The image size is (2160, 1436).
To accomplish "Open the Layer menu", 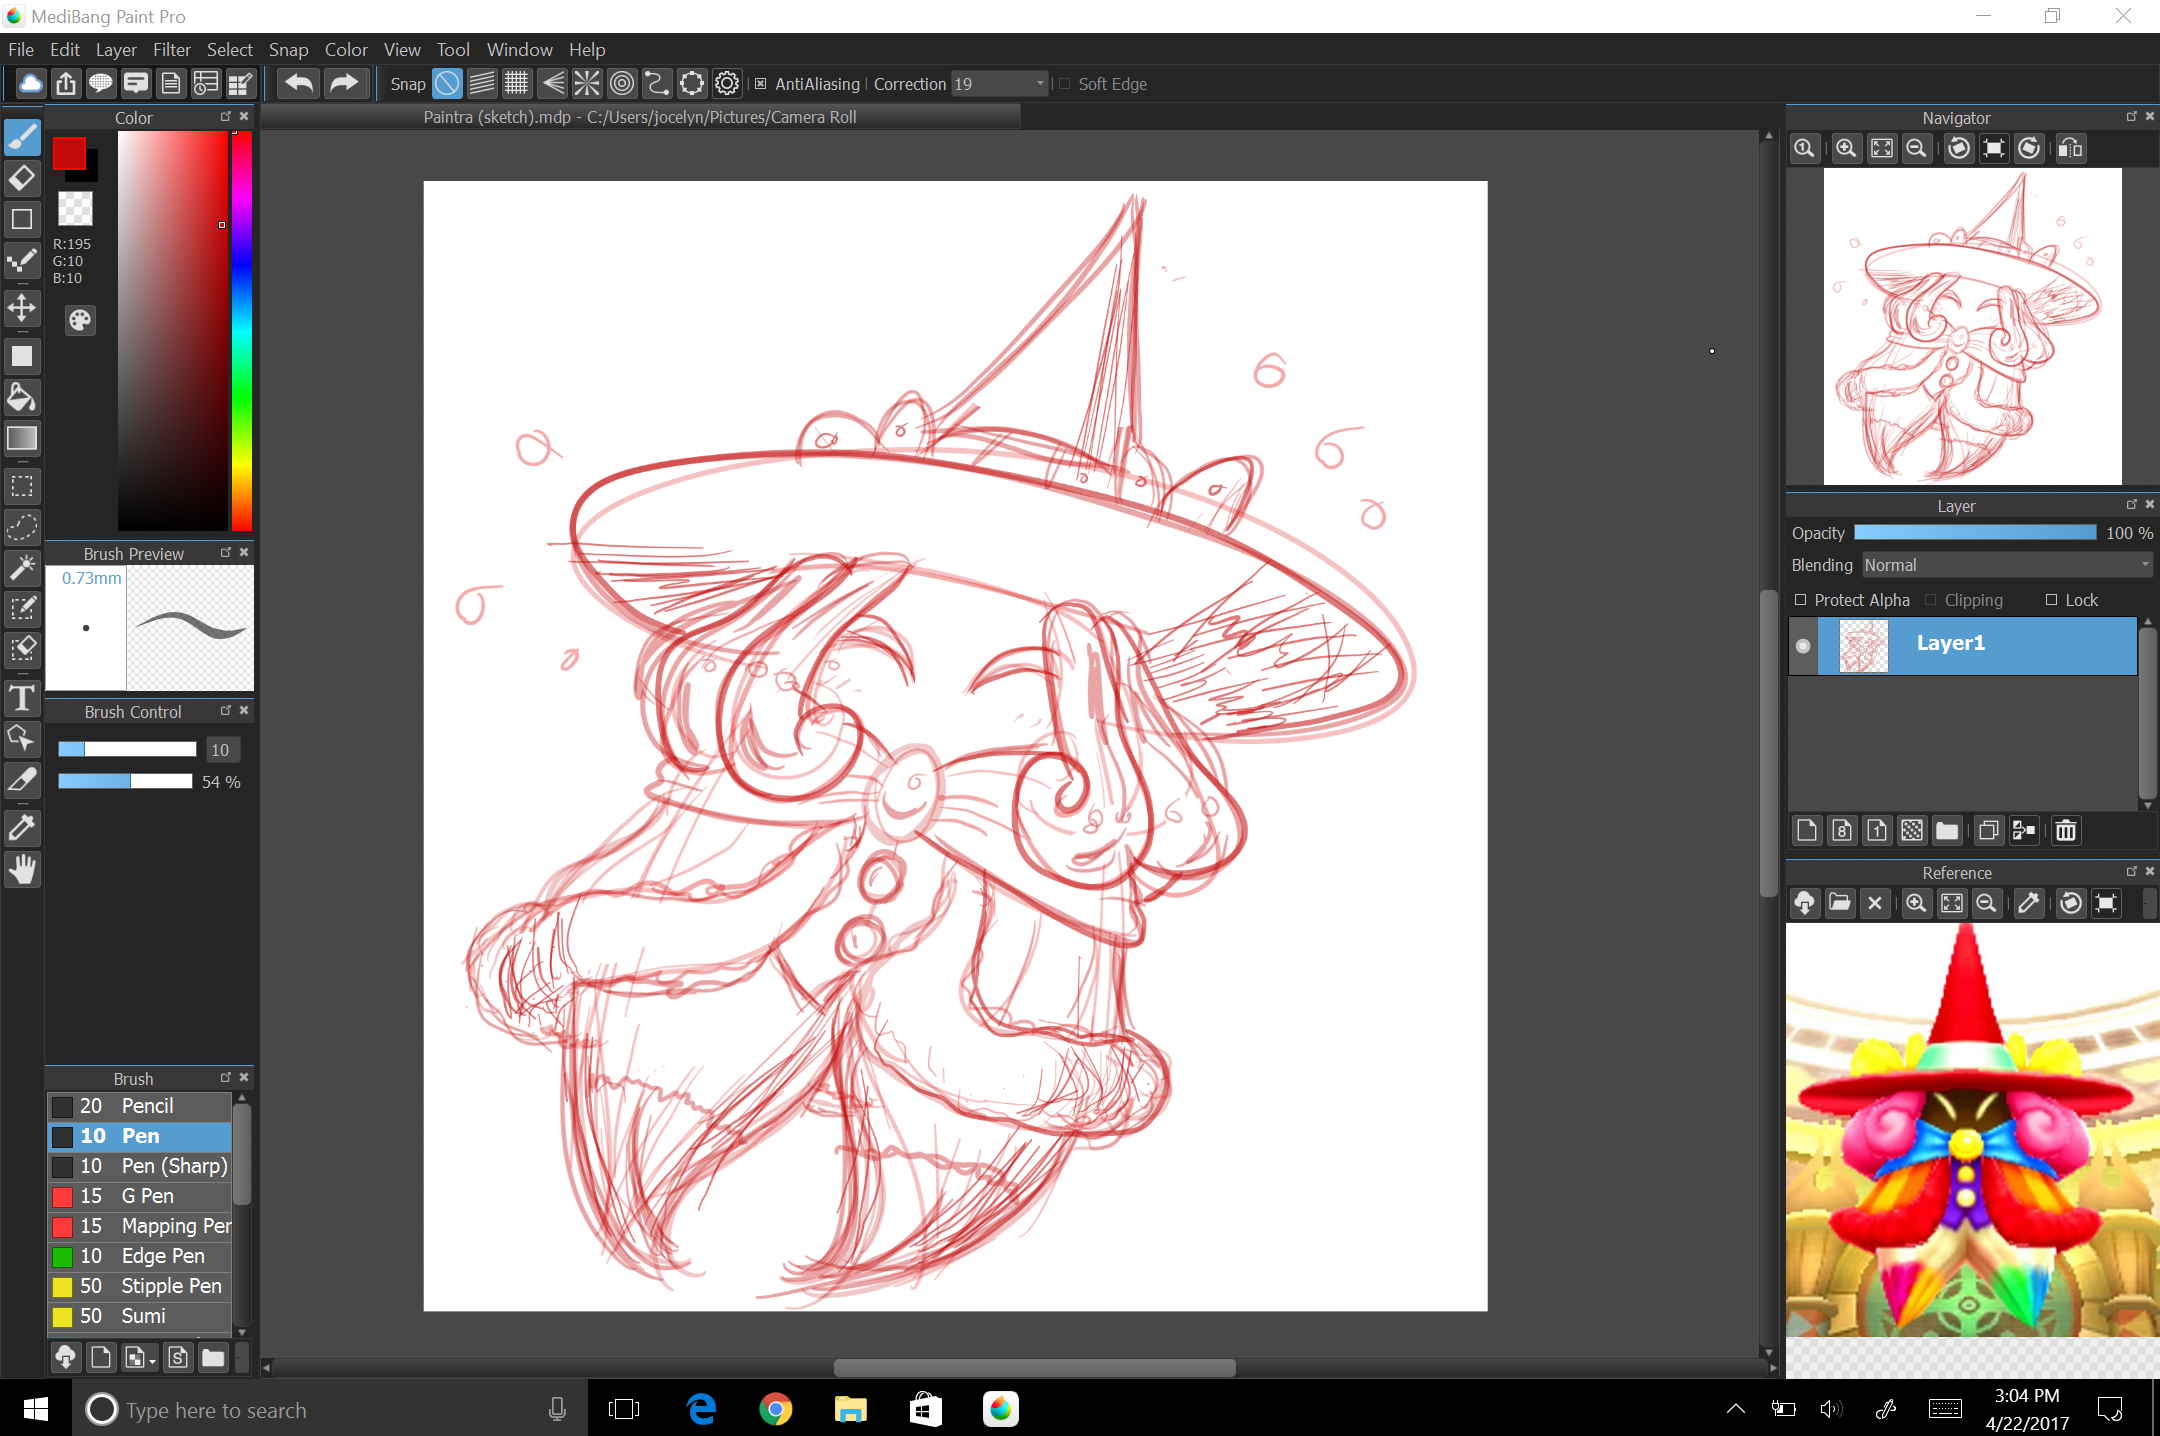I will (116, 49).
